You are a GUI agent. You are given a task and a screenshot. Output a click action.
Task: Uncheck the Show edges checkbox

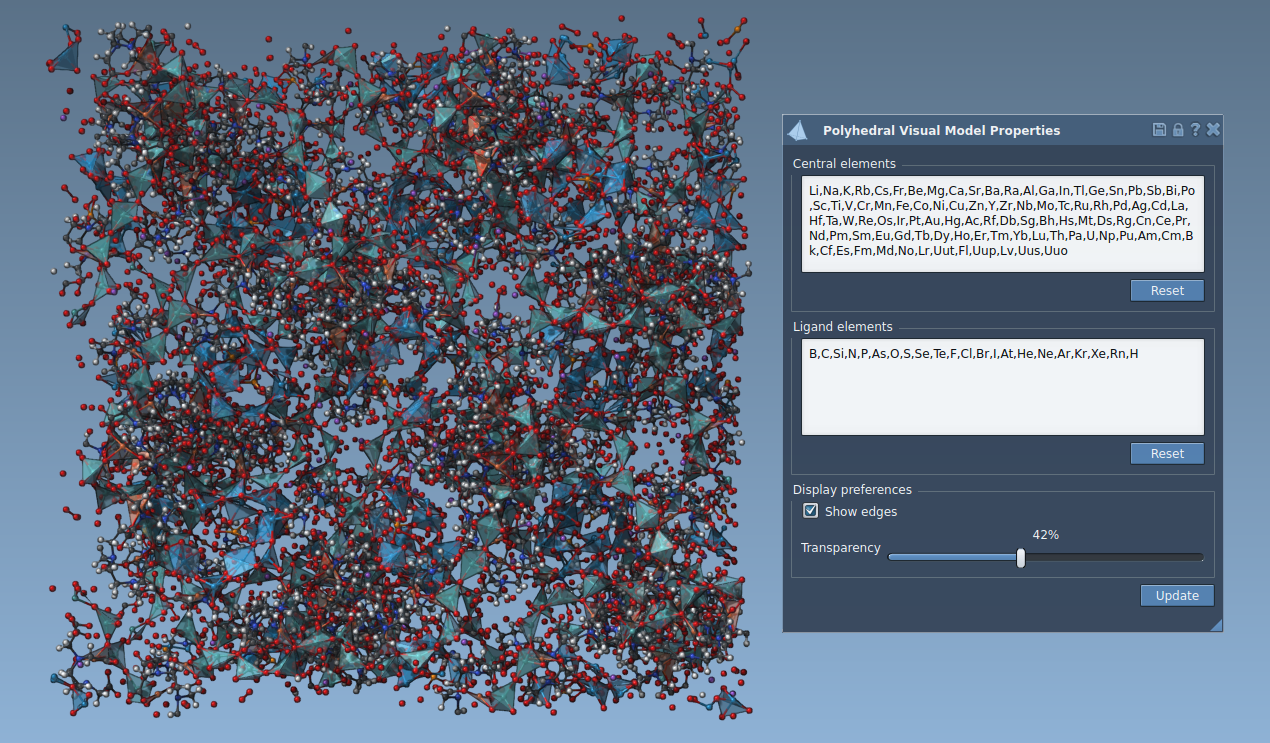click(811, 511)
